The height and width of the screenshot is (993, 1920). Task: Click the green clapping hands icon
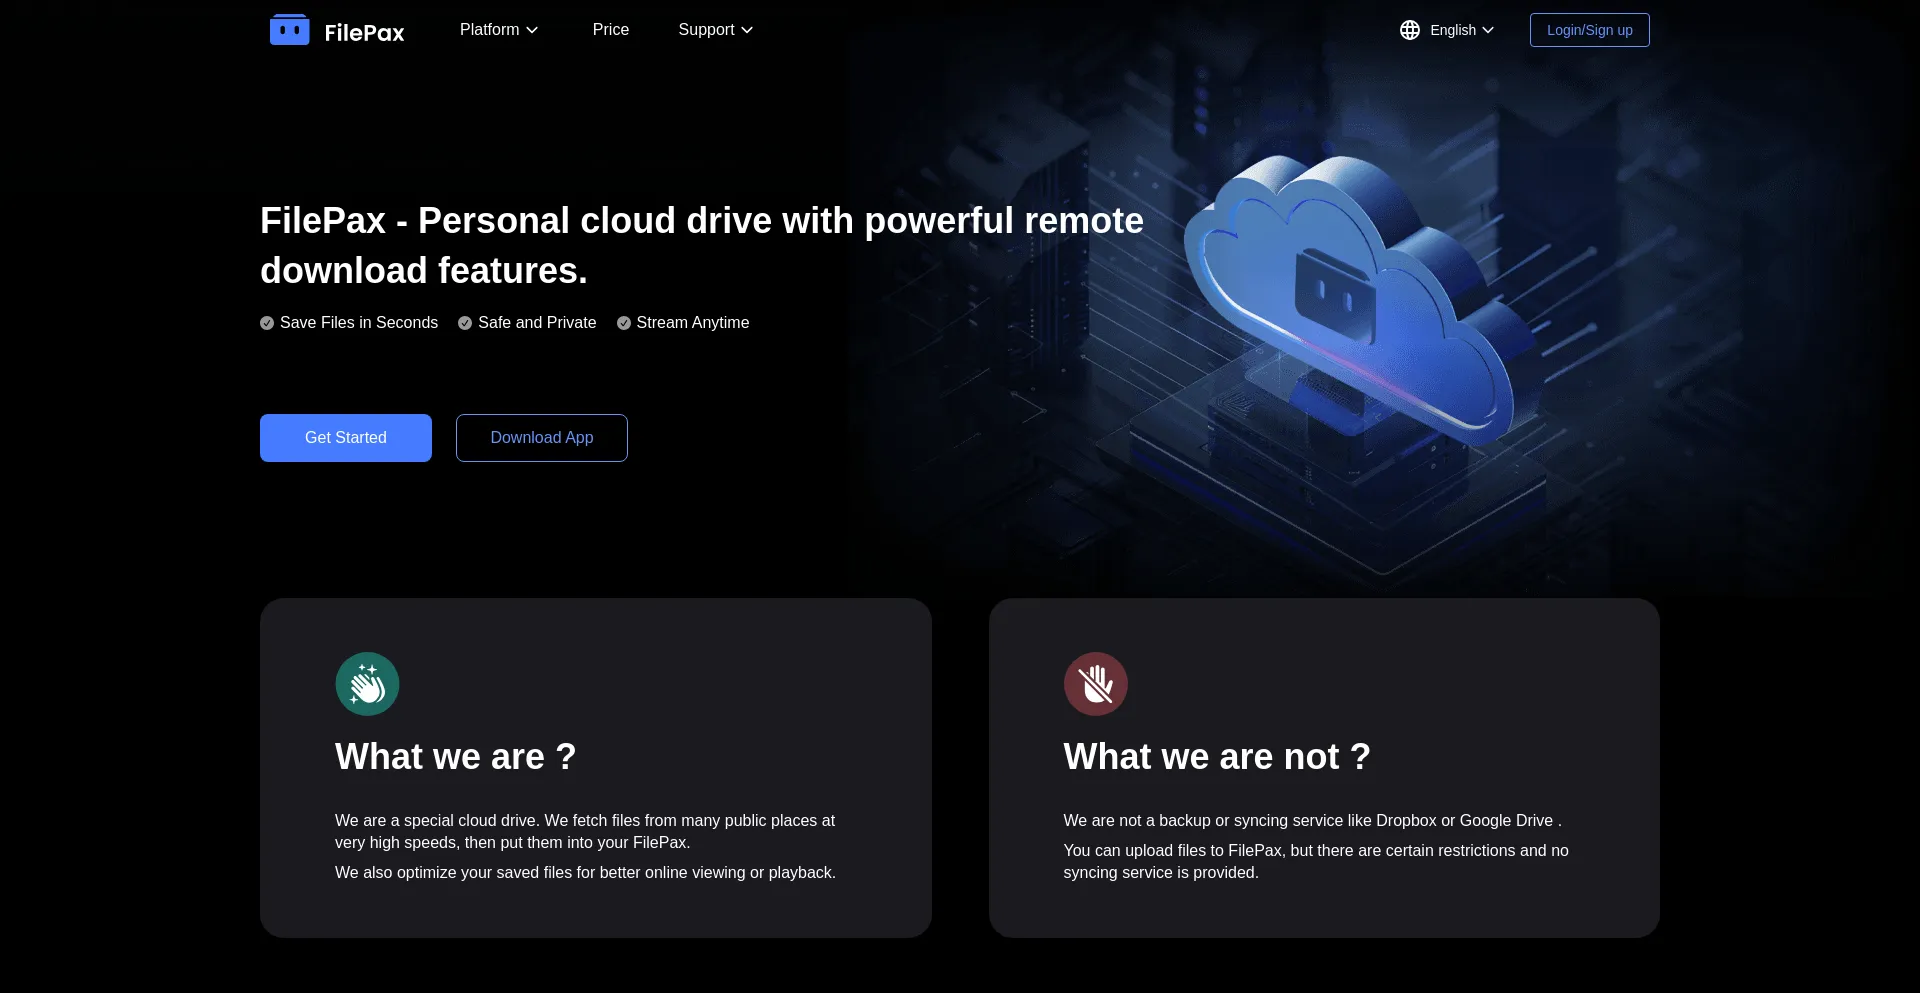point(367,684)
